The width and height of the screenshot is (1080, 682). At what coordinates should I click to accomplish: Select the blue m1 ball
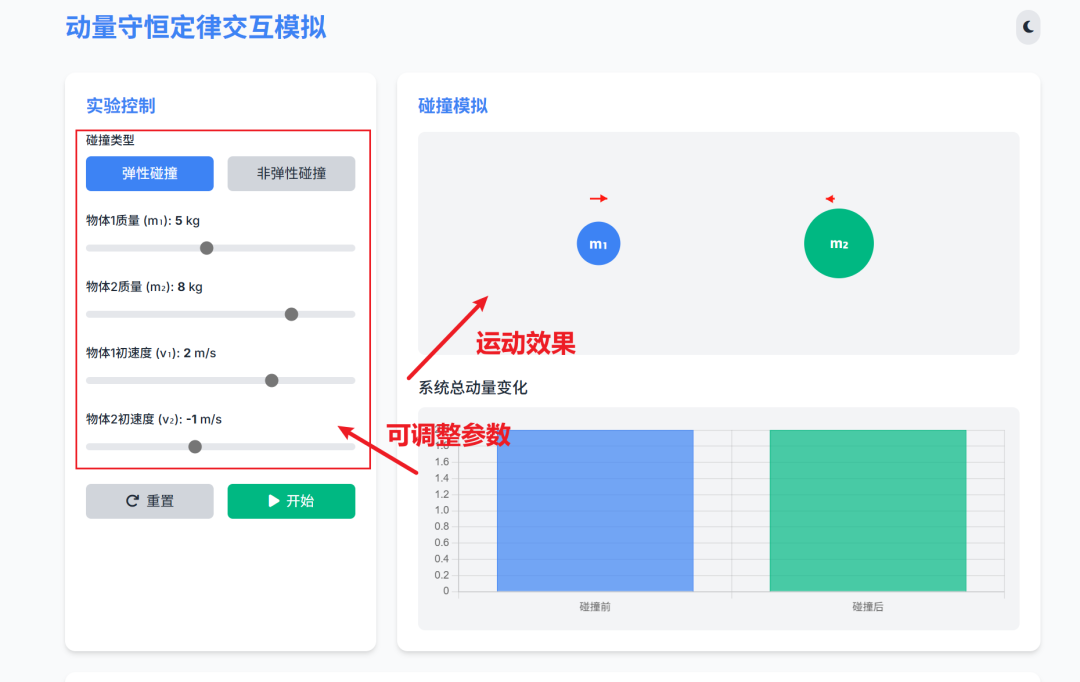click(x=598, y=243)
